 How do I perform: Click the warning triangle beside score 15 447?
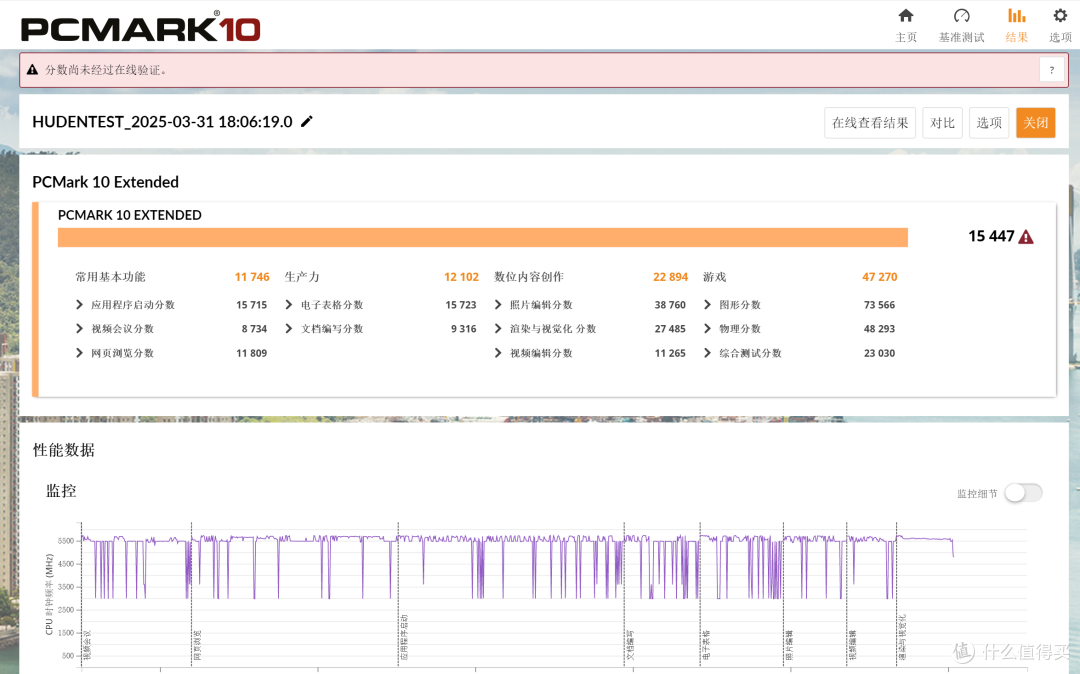tap(1026, 236)
